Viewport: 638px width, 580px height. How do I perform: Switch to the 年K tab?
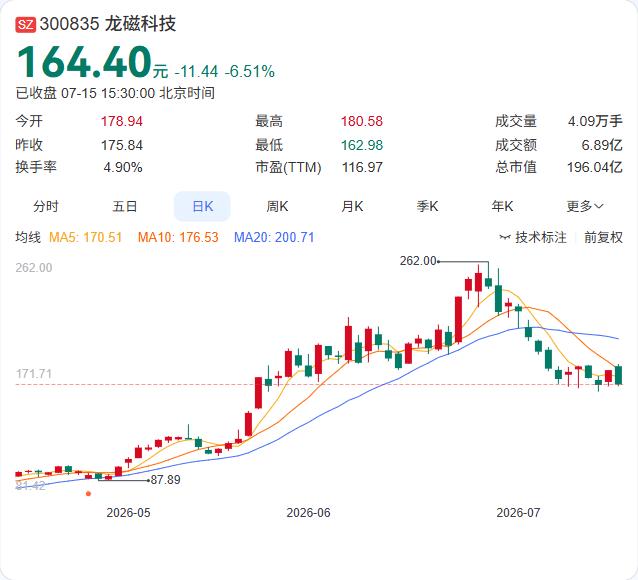502,206
